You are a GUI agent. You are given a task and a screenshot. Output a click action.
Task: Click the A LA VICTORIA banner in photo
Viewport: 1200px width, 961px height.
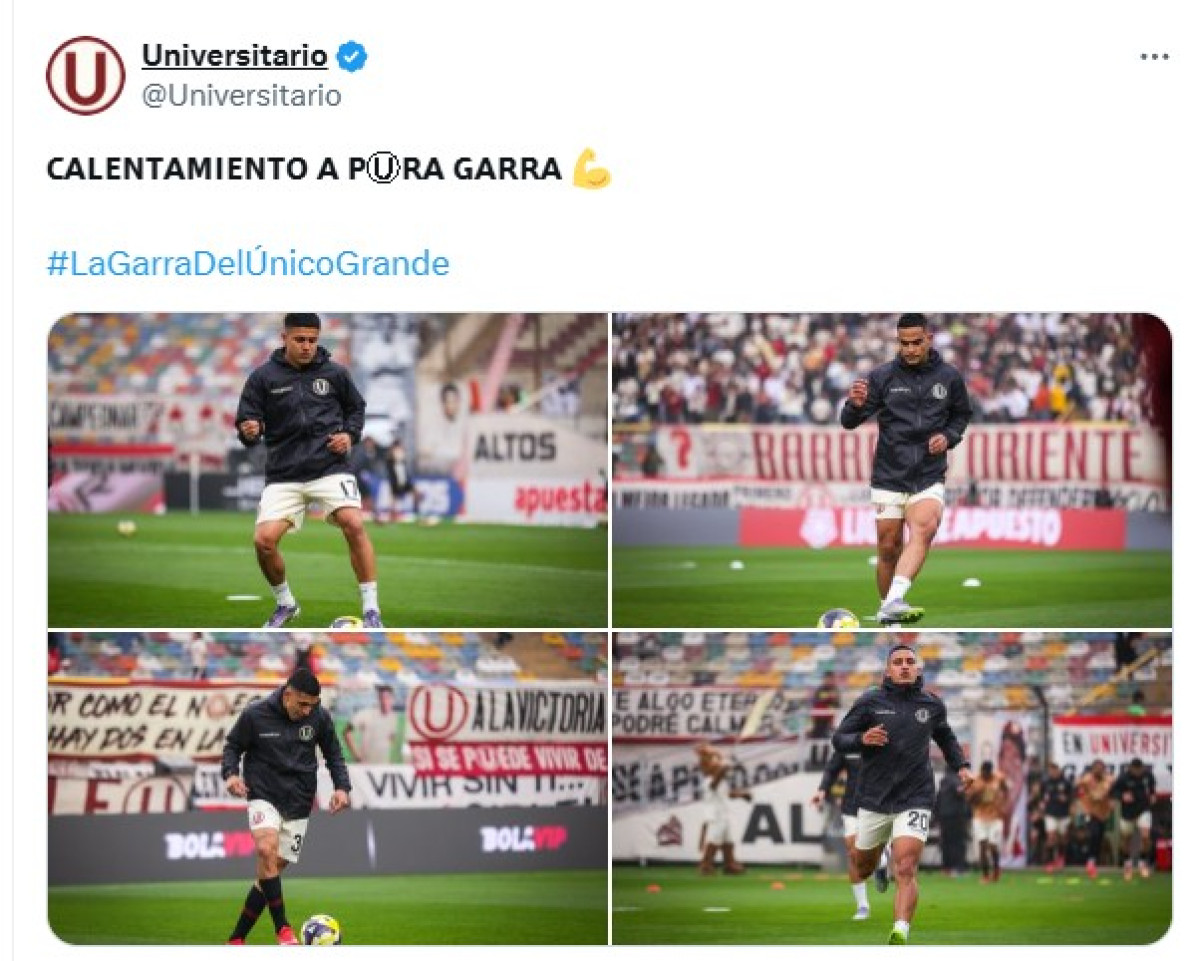point(508,712)
